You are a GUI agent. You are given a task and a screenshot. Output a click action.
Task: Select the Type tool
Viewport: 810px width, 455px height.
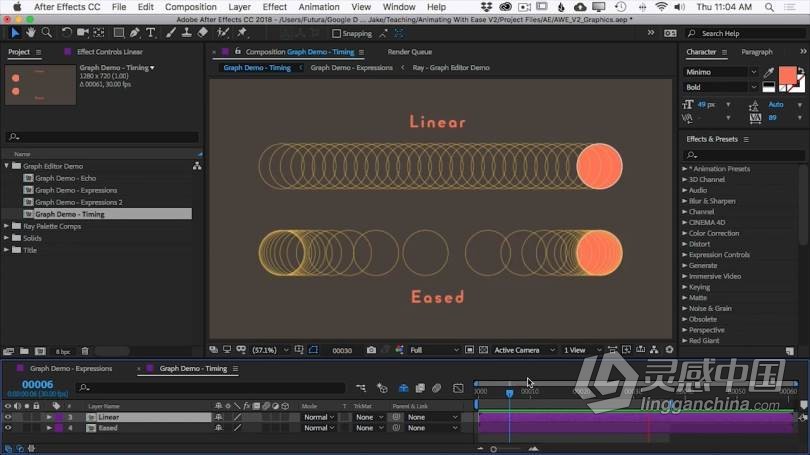pyautogui.click(x=151, y=33)
